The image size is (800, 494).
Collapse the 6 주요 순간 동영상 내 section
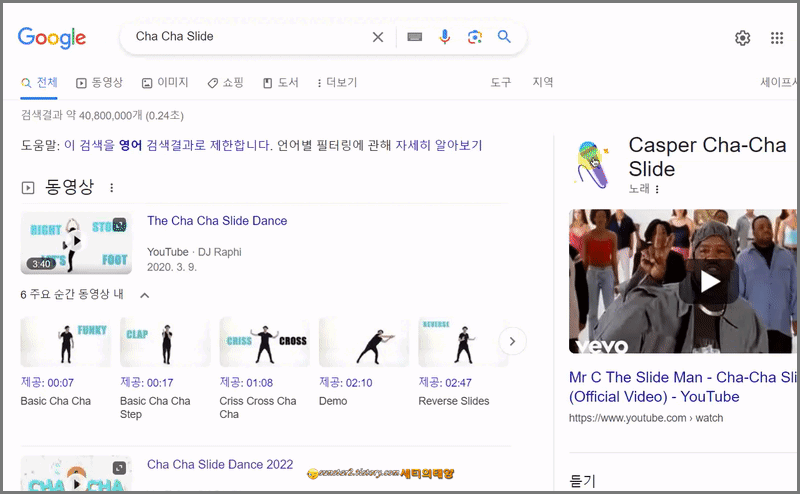[145, 295]
